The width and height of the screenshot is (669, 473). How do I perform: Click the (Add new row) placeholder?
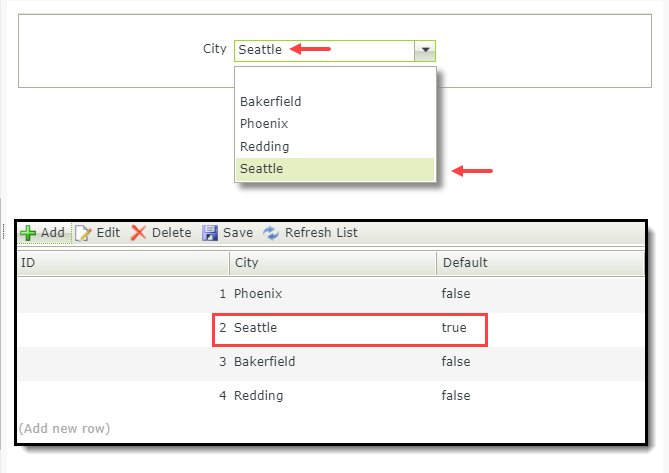pyautogui.click(x=64, y=428)
